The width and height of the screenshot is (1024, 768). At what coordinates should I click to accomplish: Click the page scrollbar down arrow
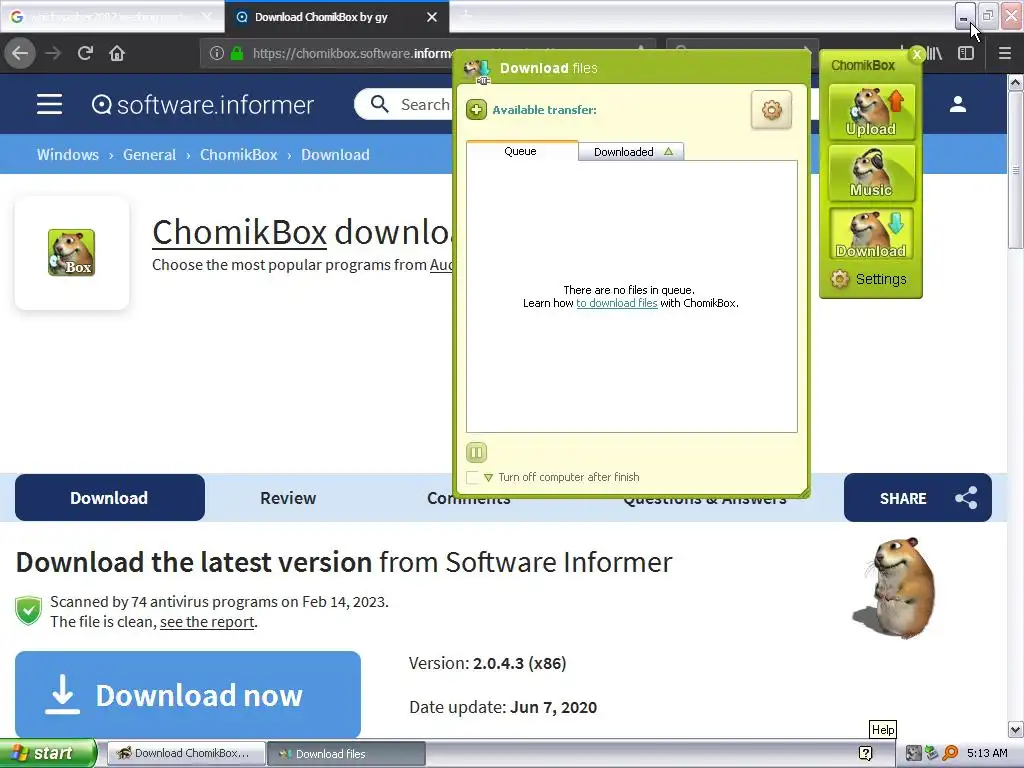point(1015,729)
